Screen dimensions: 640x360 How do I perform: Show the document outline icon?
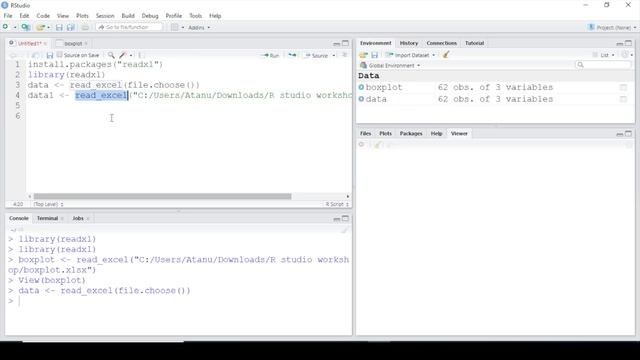pyautogui.click(x=344, y=55)
